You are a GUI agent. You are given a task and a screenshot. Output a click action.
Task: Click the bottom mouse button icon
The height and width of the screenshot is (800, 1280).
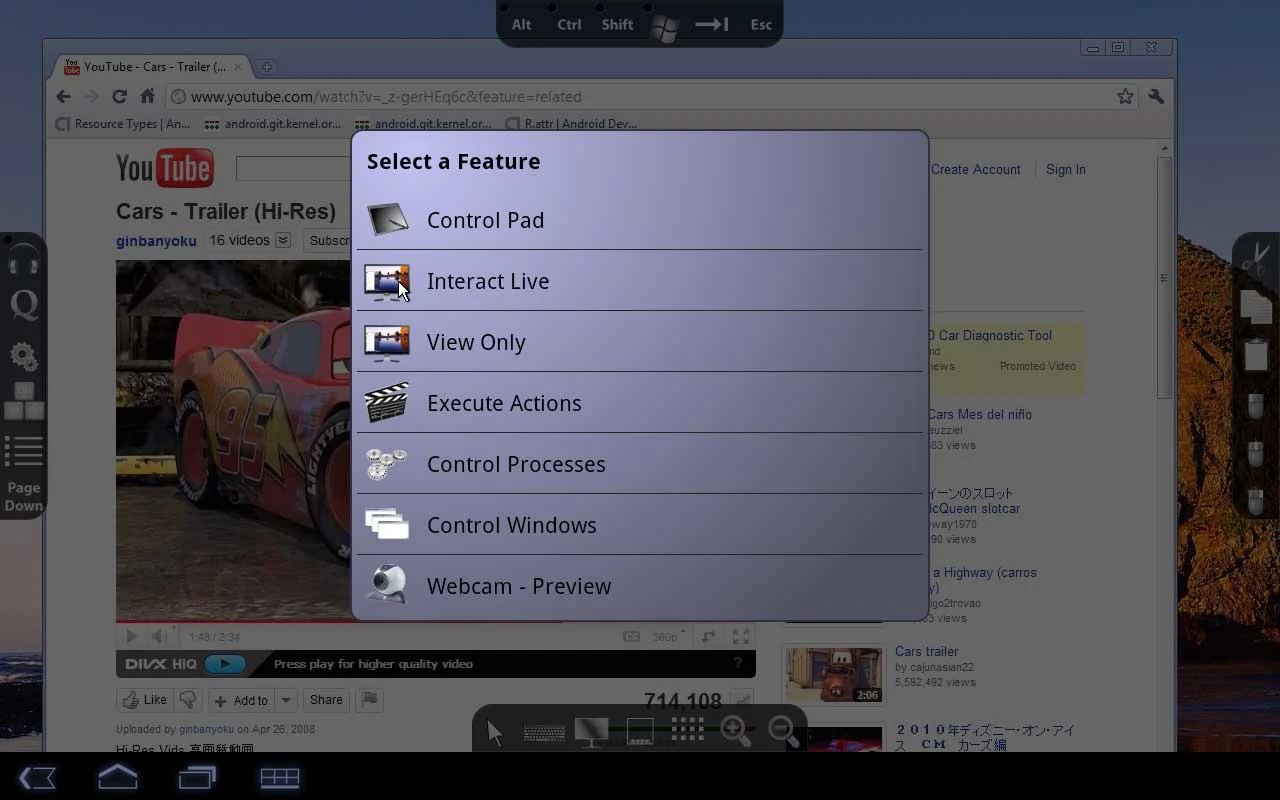pyautogui.click(x=1256, y=500)
